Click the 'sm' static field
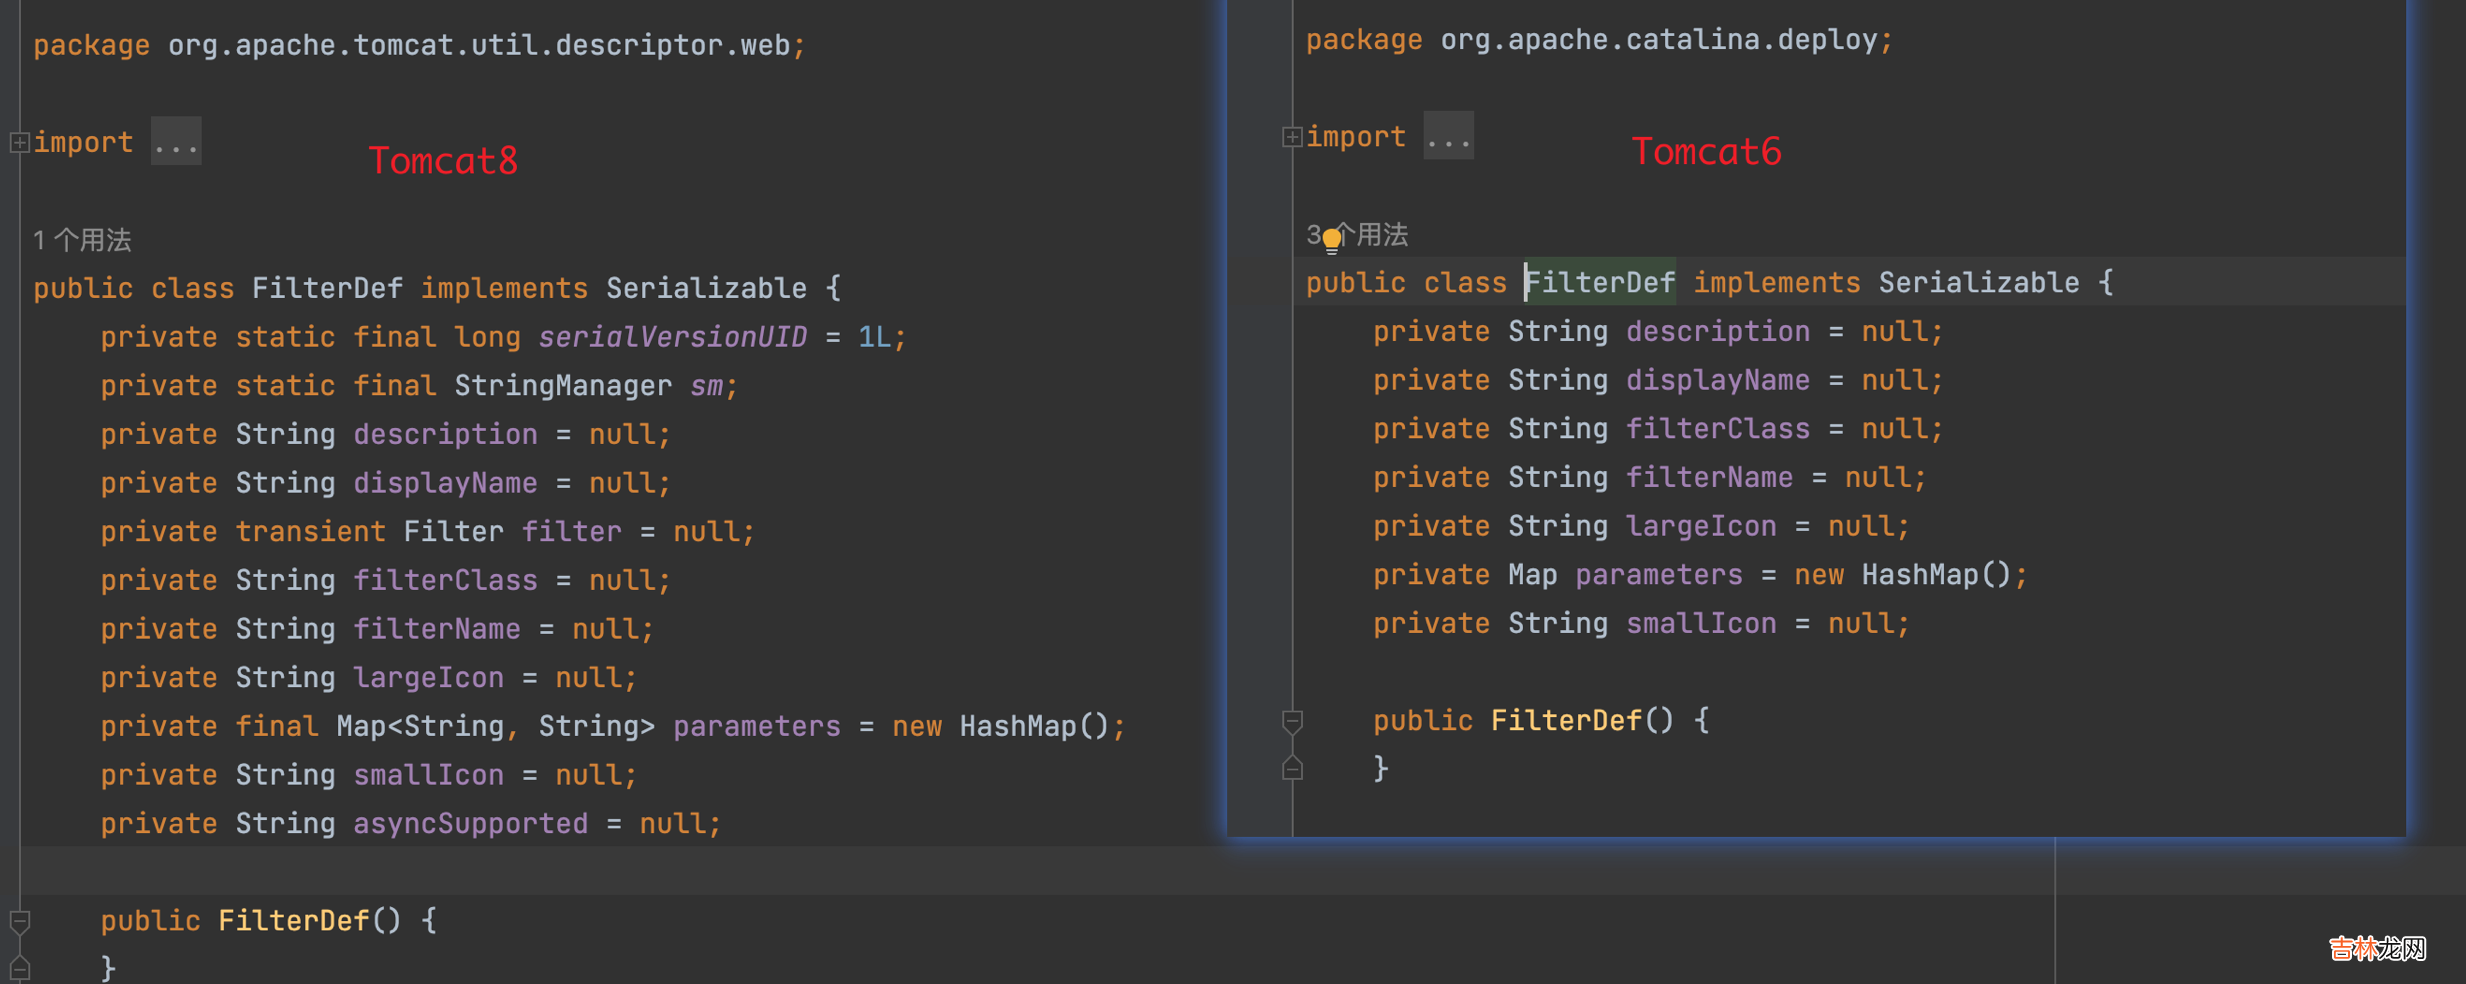 (707, 386)
